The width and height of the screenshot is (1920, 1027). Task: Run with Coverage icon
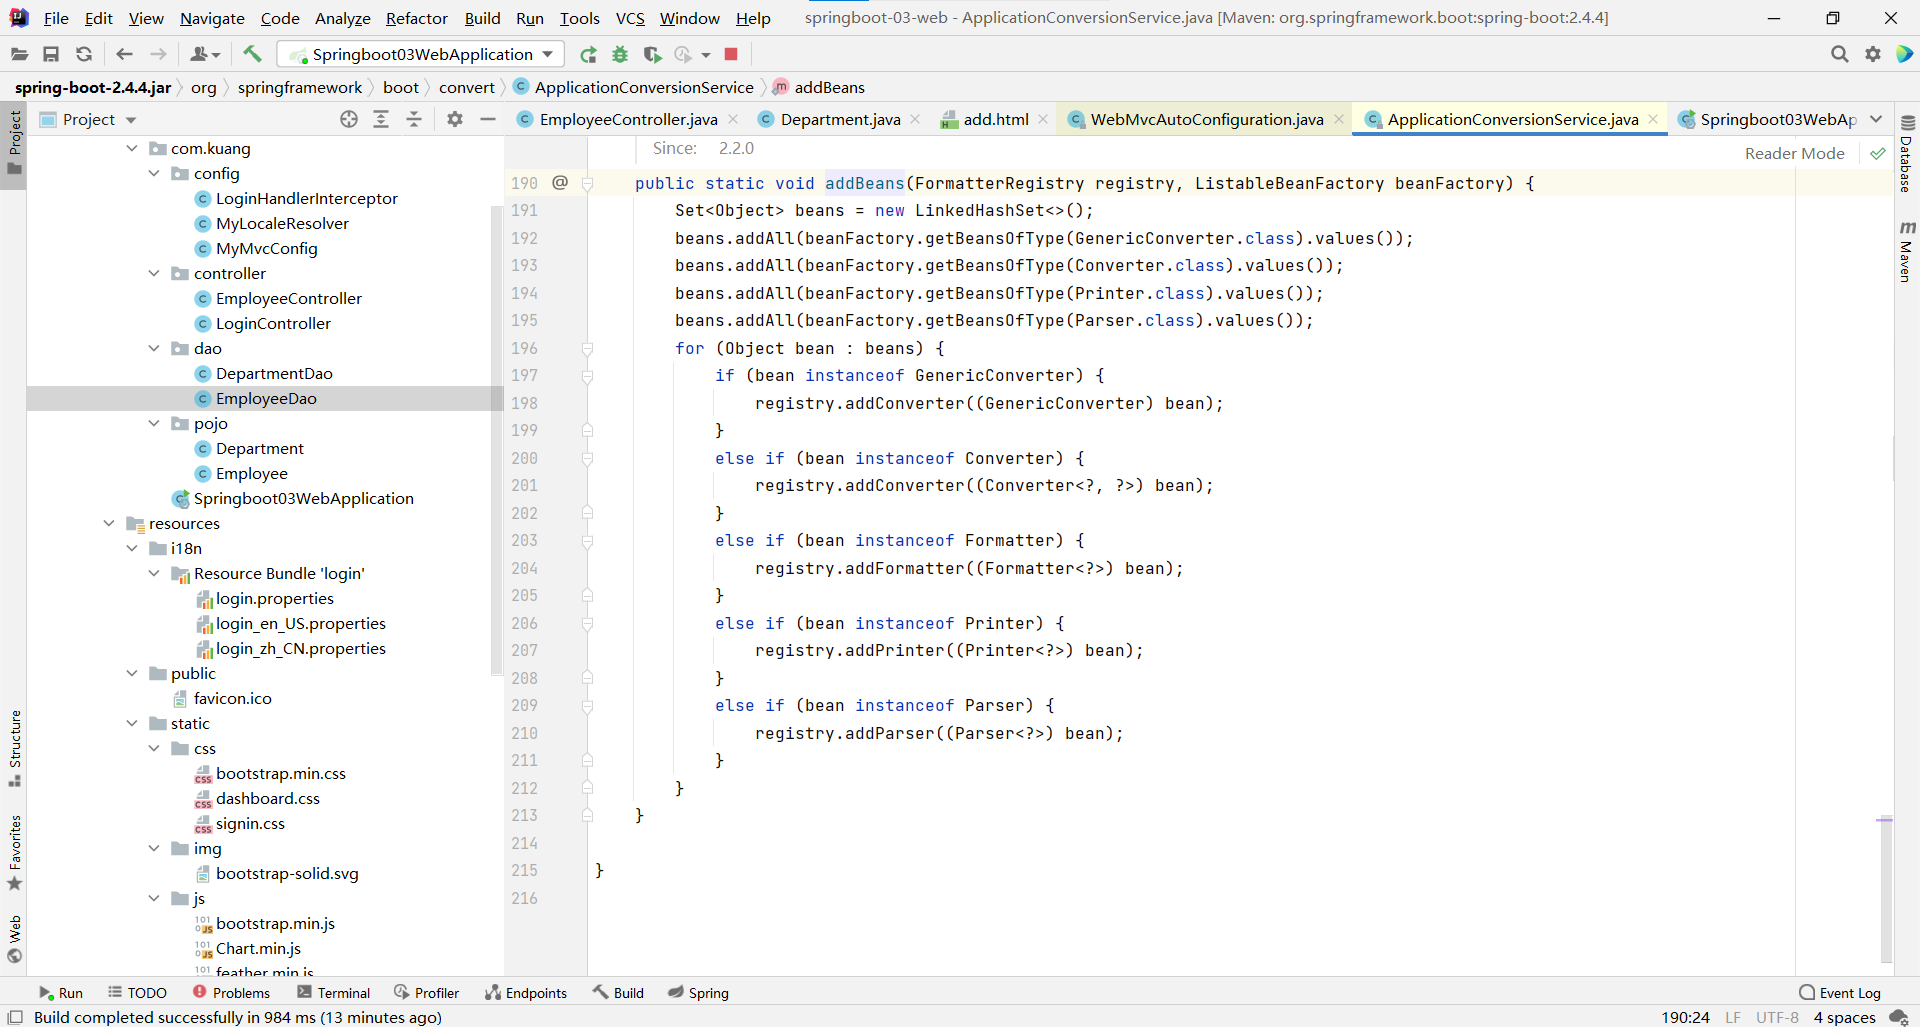[652, 54]
